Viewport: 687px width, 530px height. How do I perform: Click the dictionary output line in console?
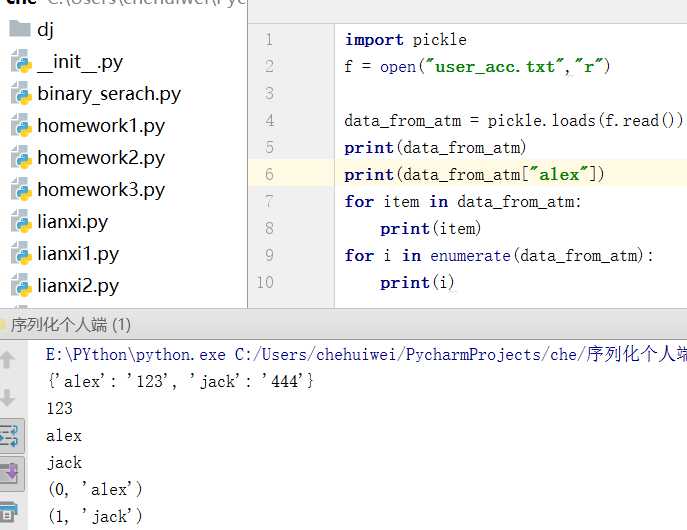tap(181, 381)
